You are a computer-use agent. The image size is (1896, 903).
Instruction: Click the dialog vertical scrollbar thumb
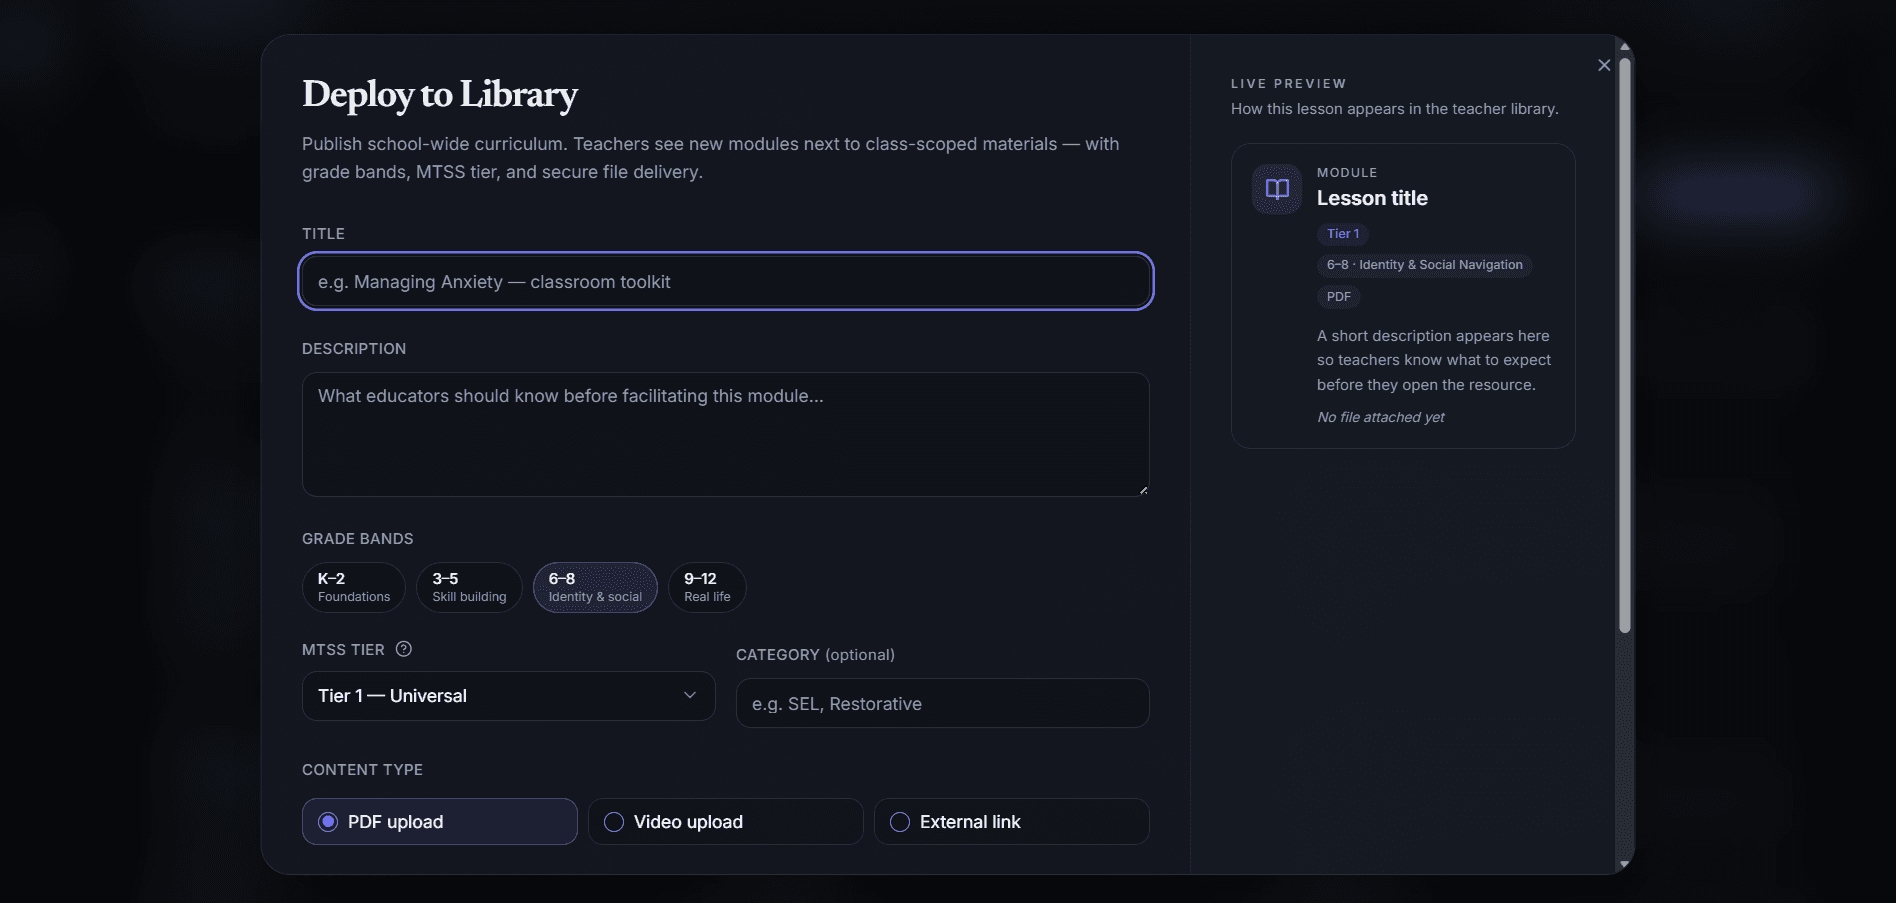1625,345
